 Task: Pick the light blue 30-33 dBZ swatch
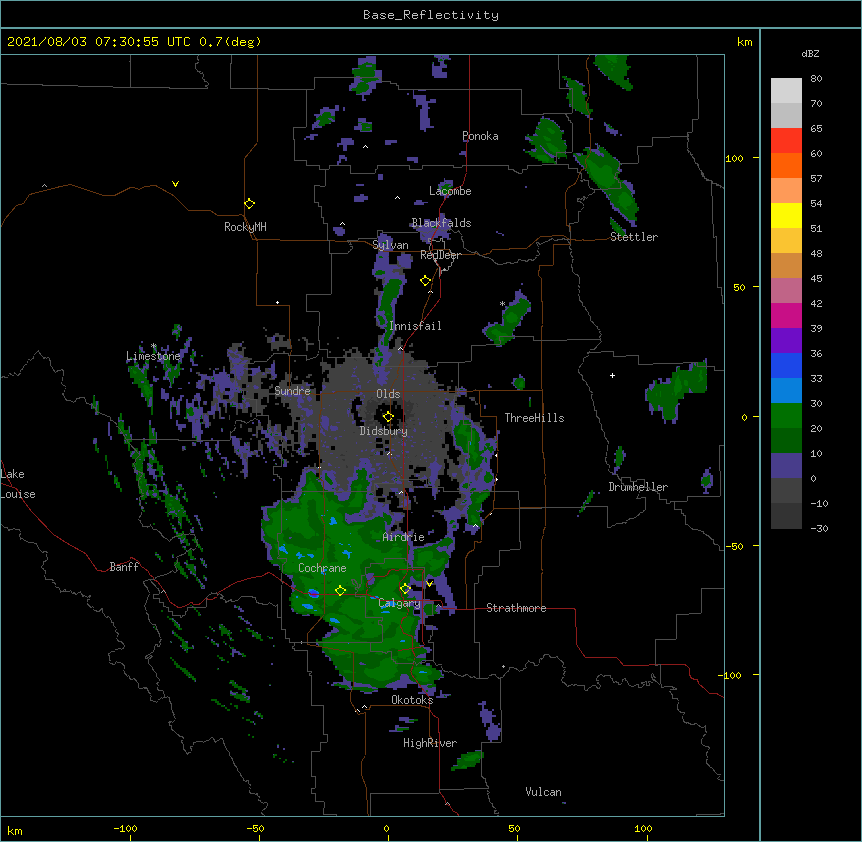tap(786, 391)
